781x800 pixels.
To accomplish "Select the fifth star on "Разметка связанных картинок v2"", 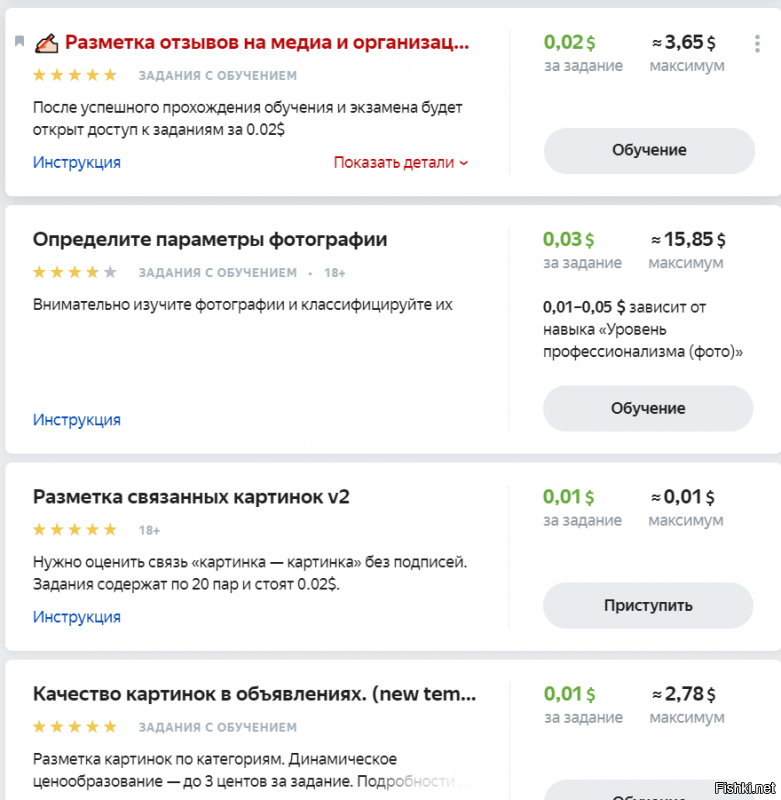I will 111,529.
